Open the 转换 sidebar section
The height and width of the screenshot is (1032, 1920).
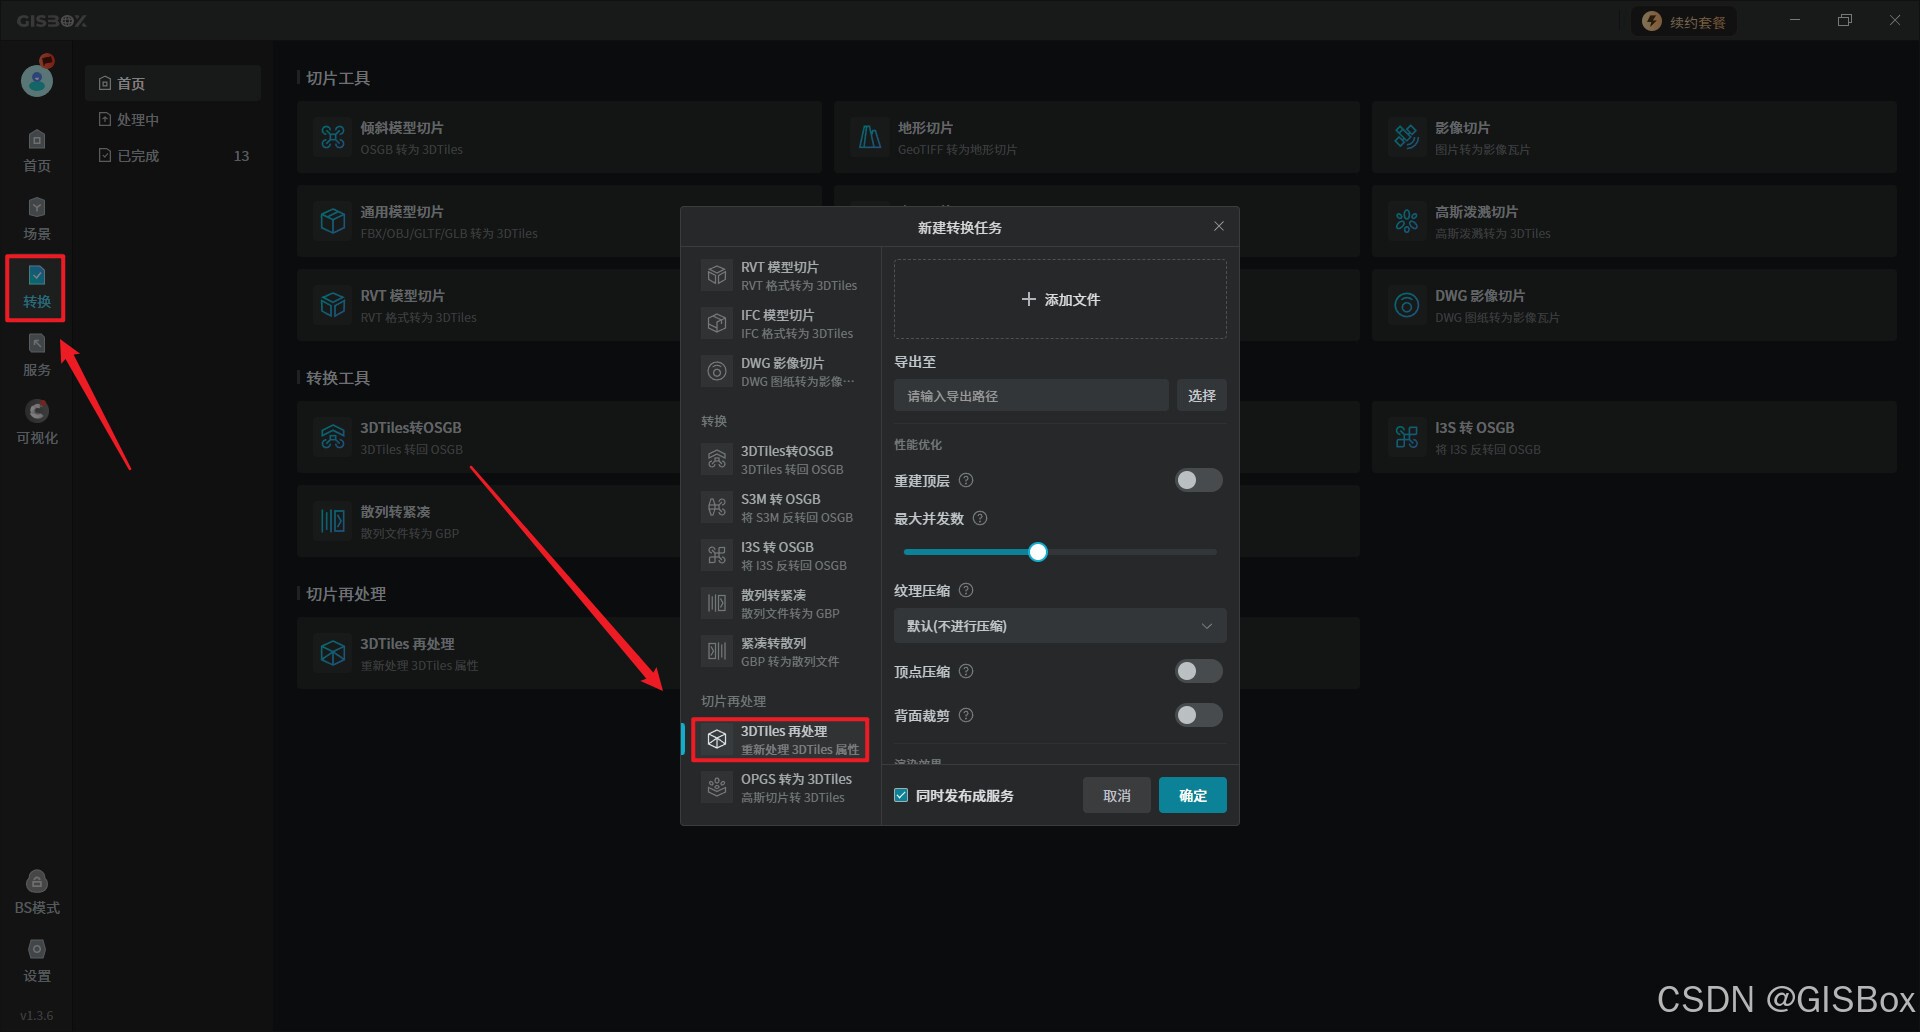(37, 288)
